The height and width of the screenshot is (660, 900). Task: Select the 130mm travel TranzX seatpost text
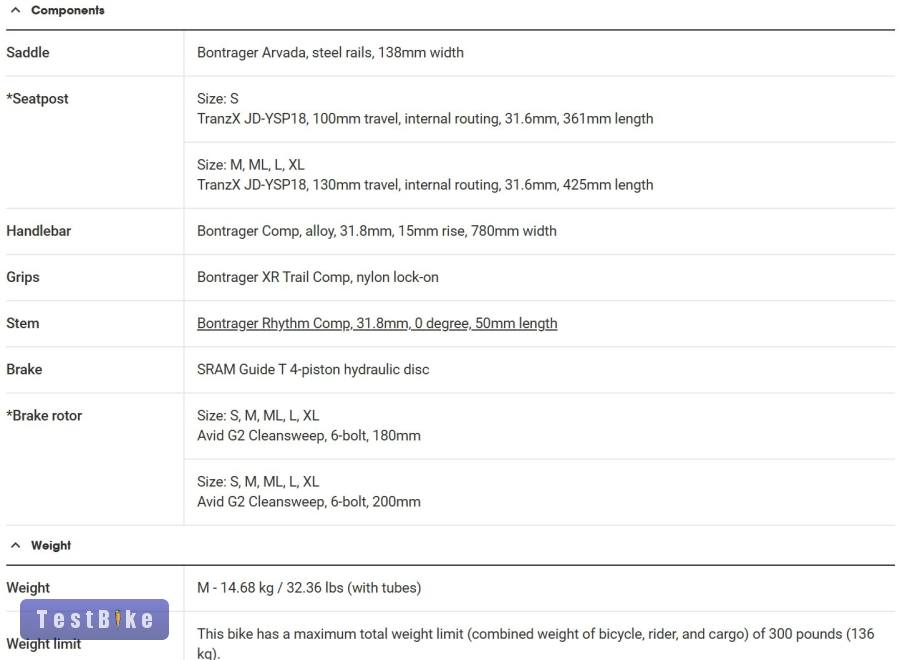(x=424, y=185)
